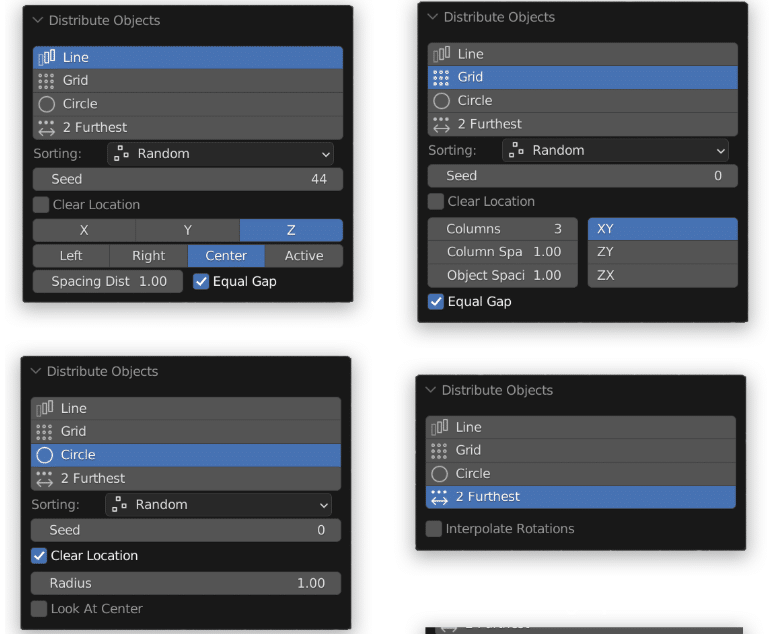The width and height of the screenshot is (776, 634).
Task: Uncheck Equal Gap beside Spacing Dist
Action: 201,282
